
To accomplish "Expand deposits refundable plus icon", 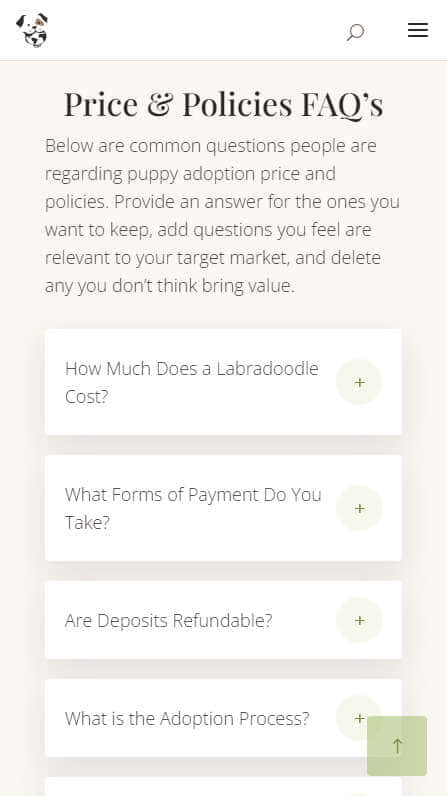I will pyautogui.click(x=359, y=620).
